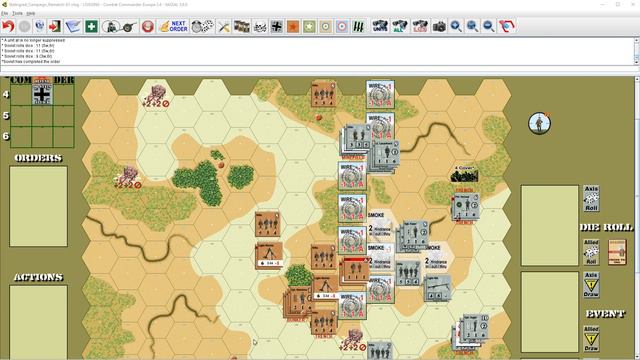Click the Axis Roll dice button

591,198
